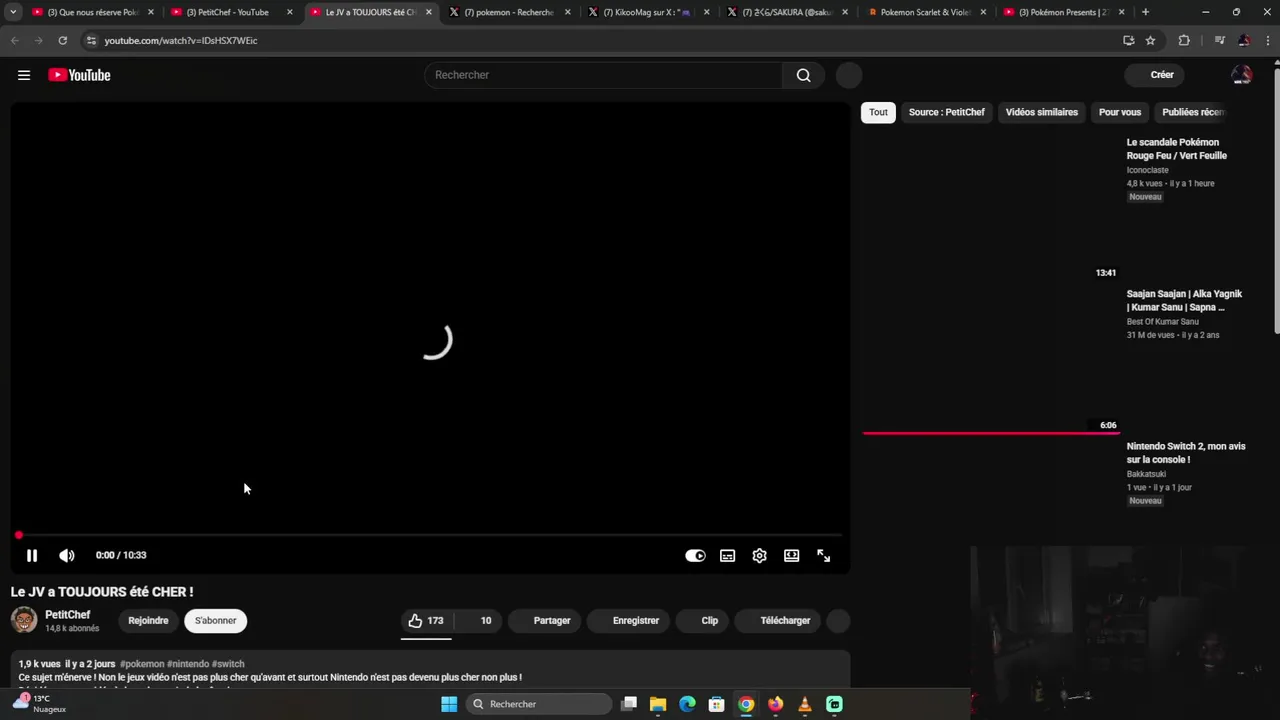Like the video with 173 likes
The image size is (1280, 720).
(x=426, y=621)
